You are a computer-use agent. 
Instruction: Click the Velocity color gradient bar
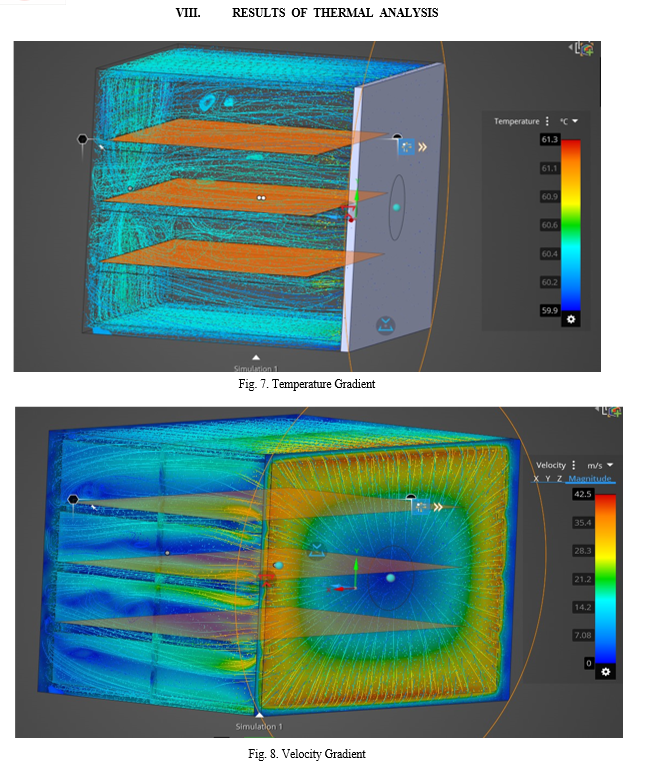point(605,579)
